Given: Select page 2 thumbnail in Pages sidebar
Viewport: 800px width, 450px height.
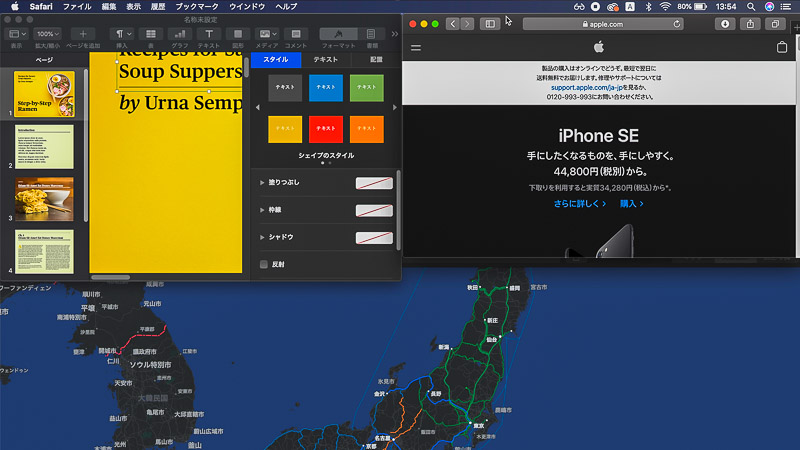Looking at the screenshot, I should click(44, 147).
